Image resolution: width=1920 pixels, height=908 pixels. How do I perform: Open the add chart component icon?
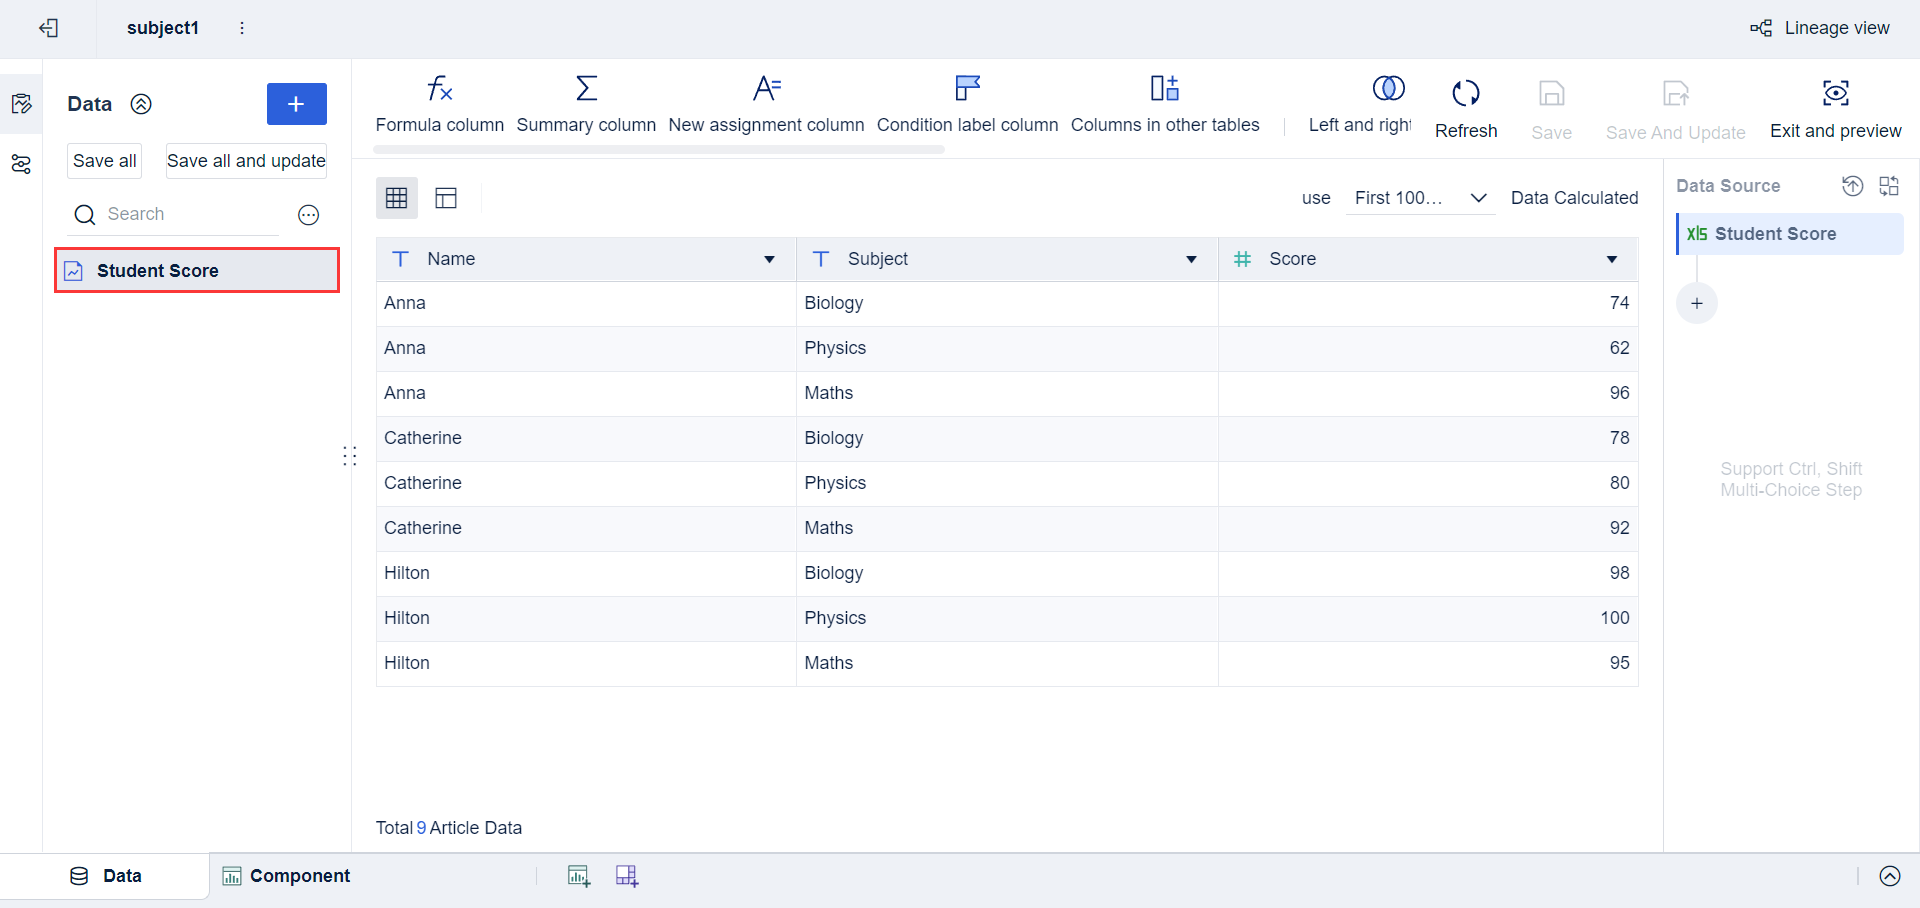578,875
